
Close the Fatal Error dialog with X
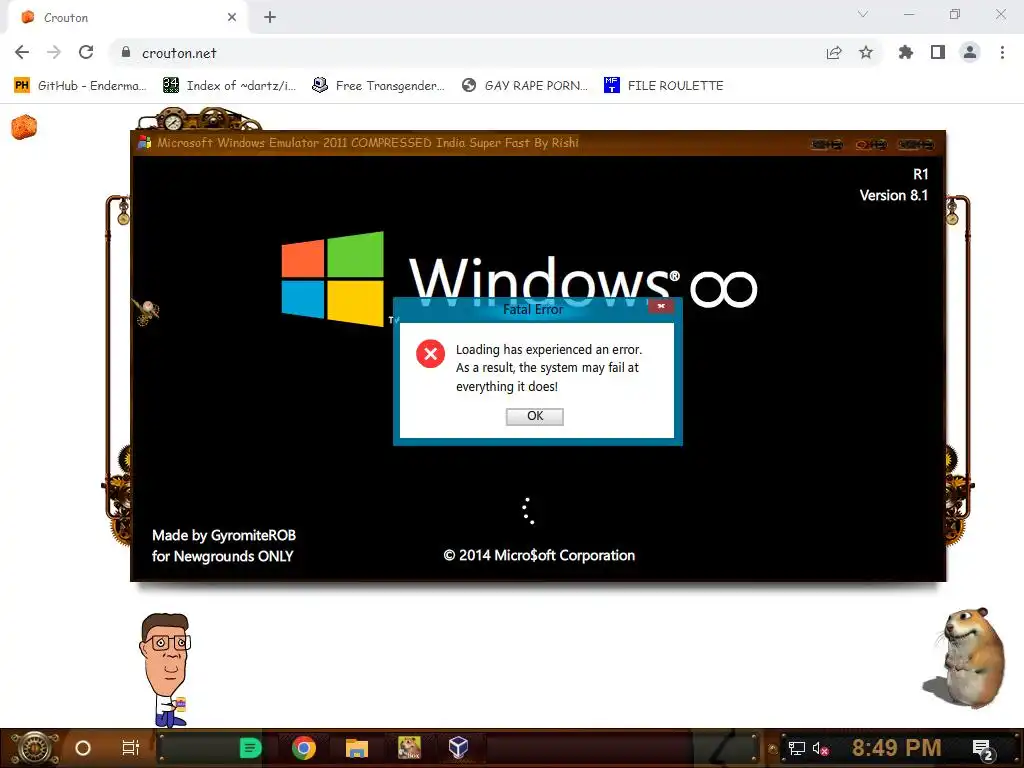pyautogui.click(x=661, y=306)
